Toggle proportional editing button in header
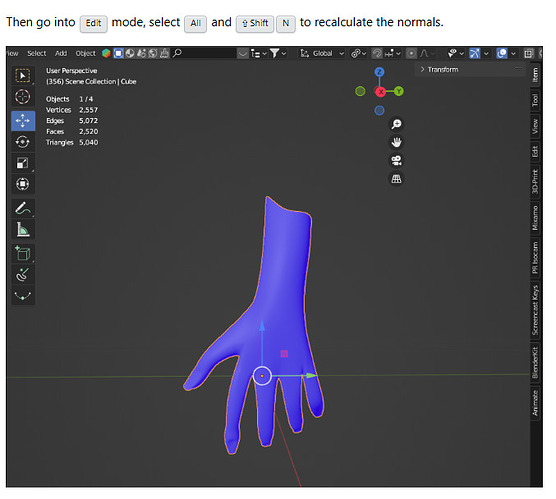The width and height of the screenshot is (556, 499). pyautogui.click(x=411, y=54)
